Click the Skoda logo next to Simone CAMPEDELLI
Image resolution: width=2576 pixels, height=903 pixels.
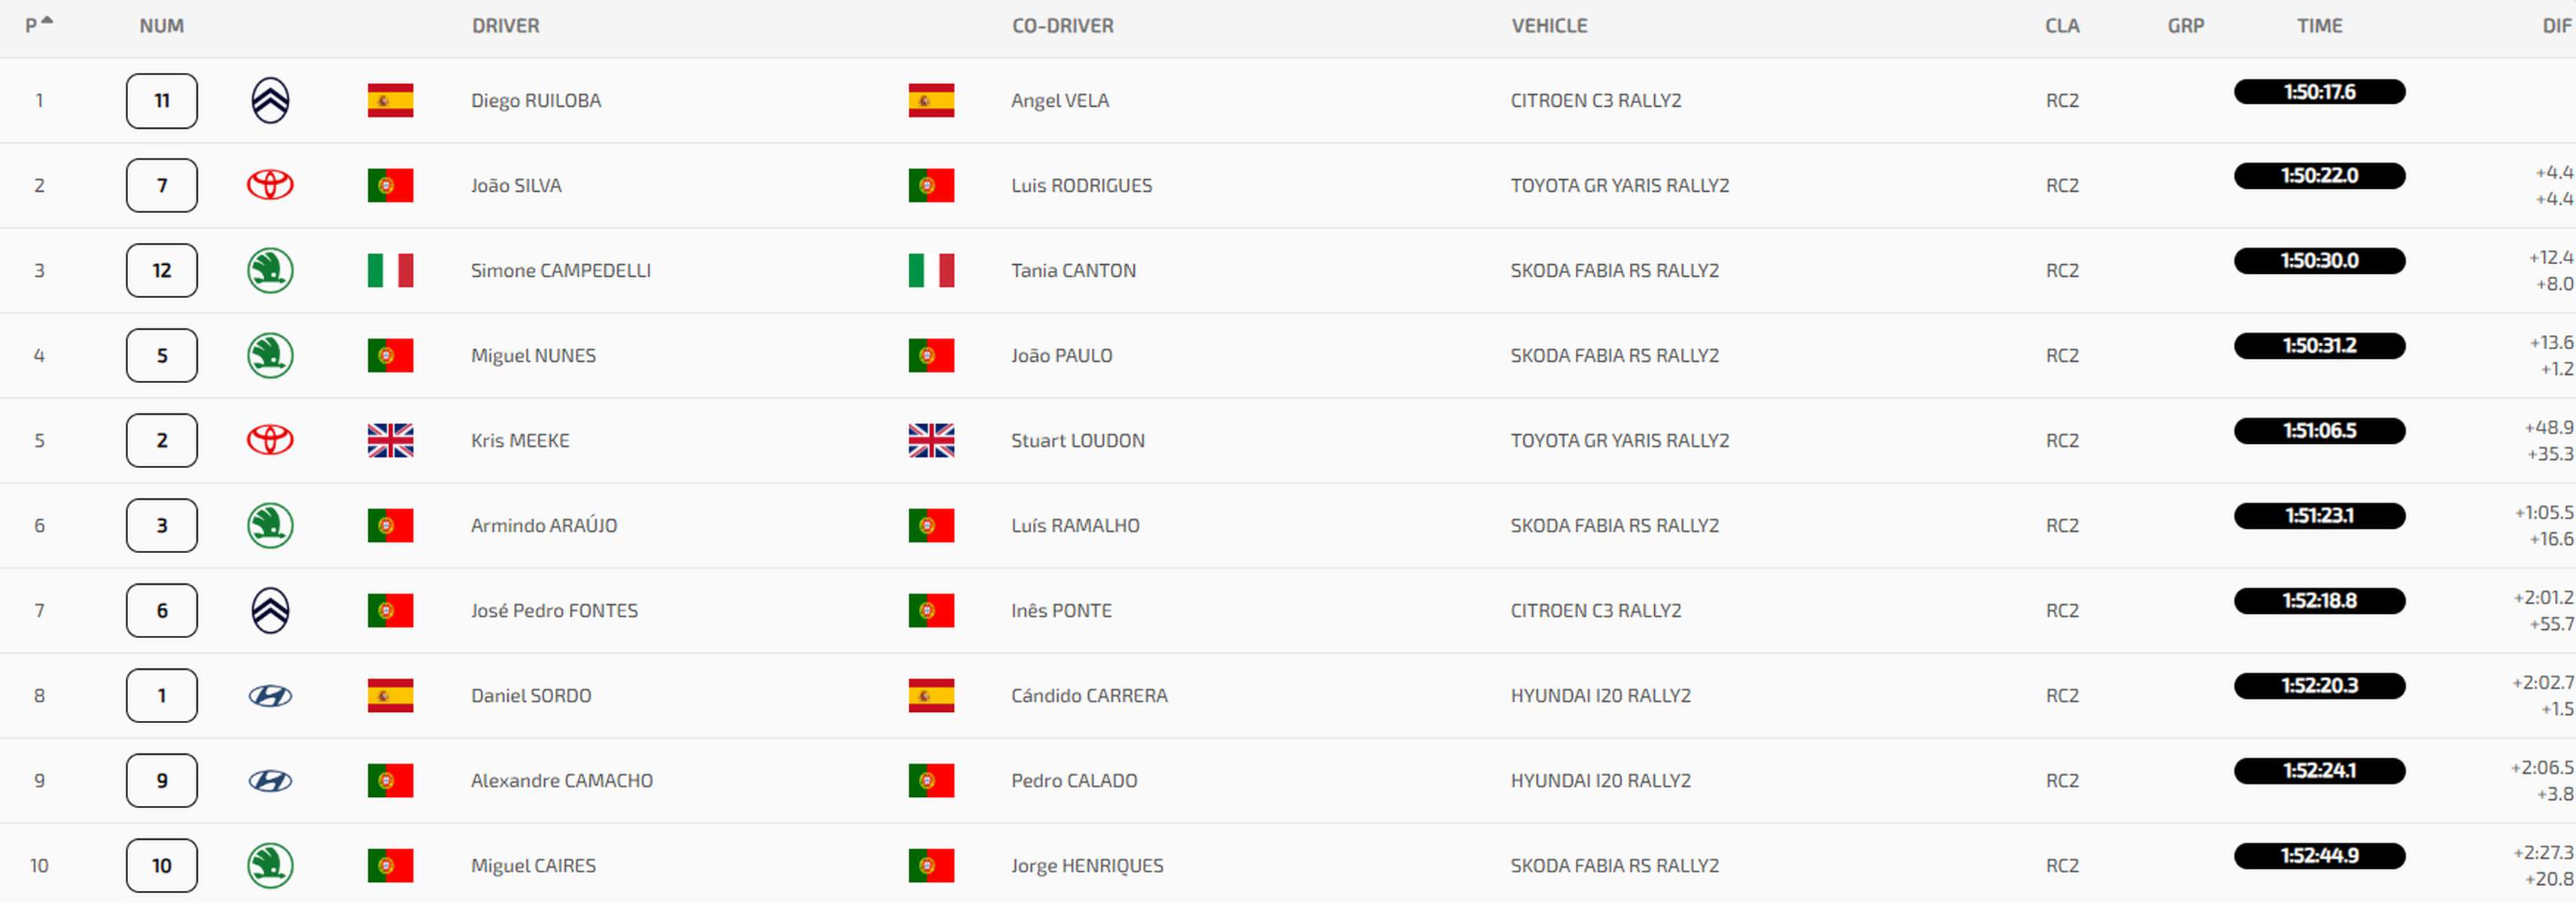(x=270, y=270)
